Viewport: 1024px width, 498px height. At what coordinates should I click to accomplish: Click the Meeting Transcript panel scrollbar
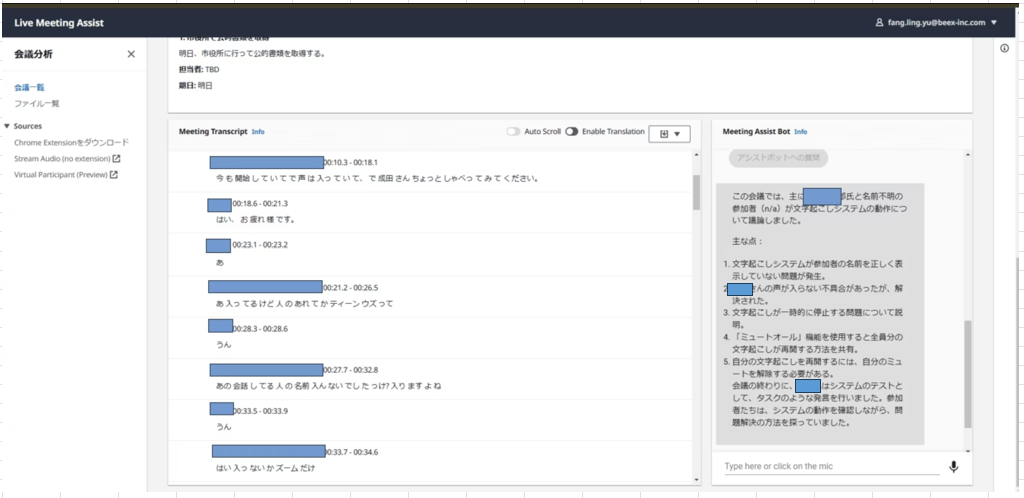696,193
